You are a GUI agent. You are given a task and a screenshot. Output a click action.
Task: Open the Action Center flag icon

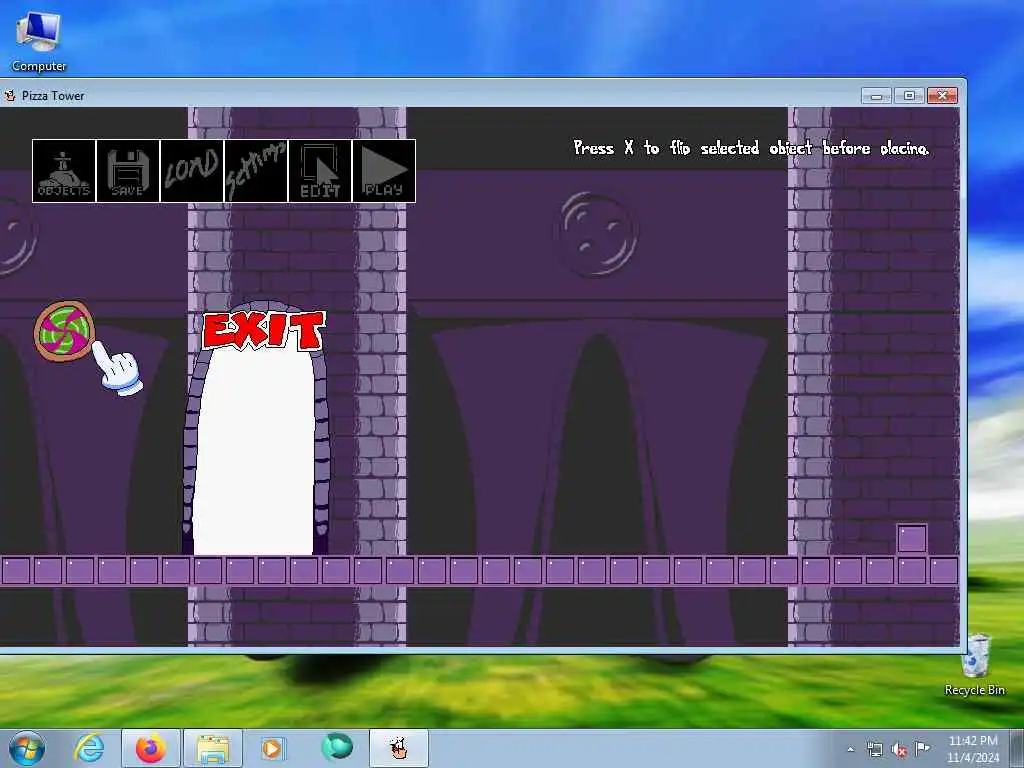(922, 748)
